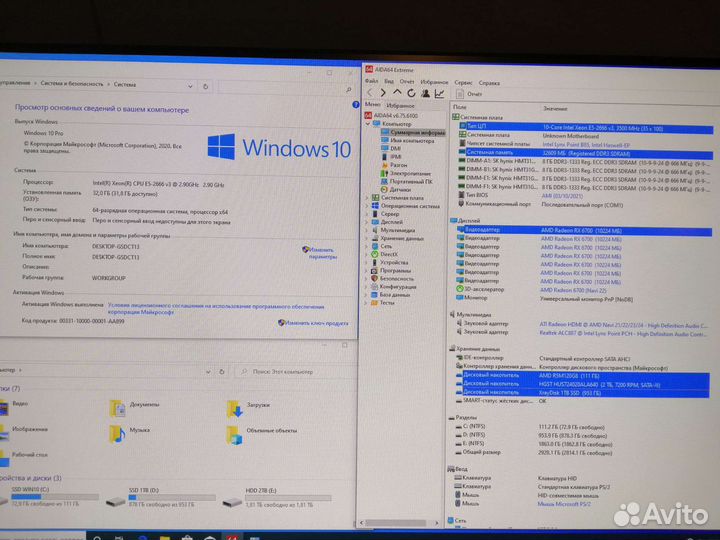Image resolution: width=720 pixels, height=540 pixels.
Task: Open the Справка menu in AIDA64
Action: (489, 83)
